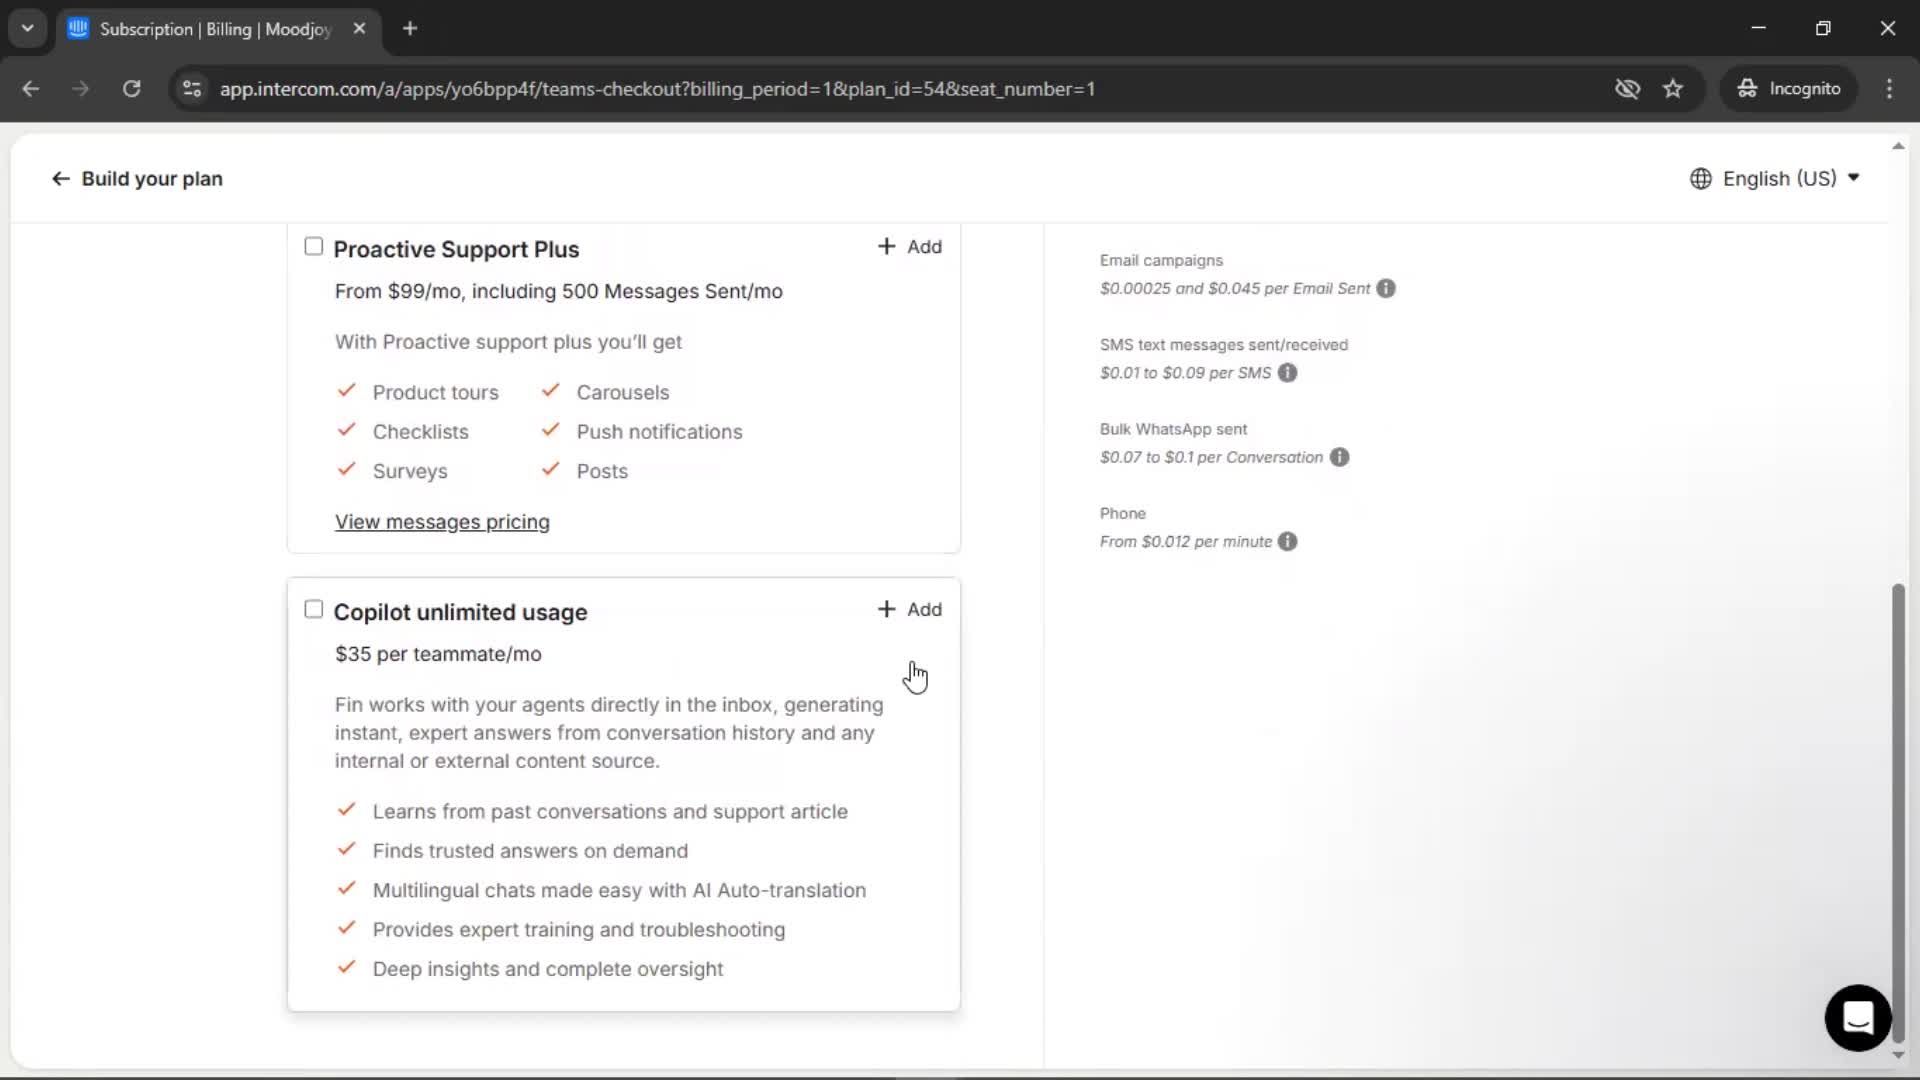Click the tracking protection eye icon
The height and width of the screenshot is (1080, 1920).
point(1627,89)
